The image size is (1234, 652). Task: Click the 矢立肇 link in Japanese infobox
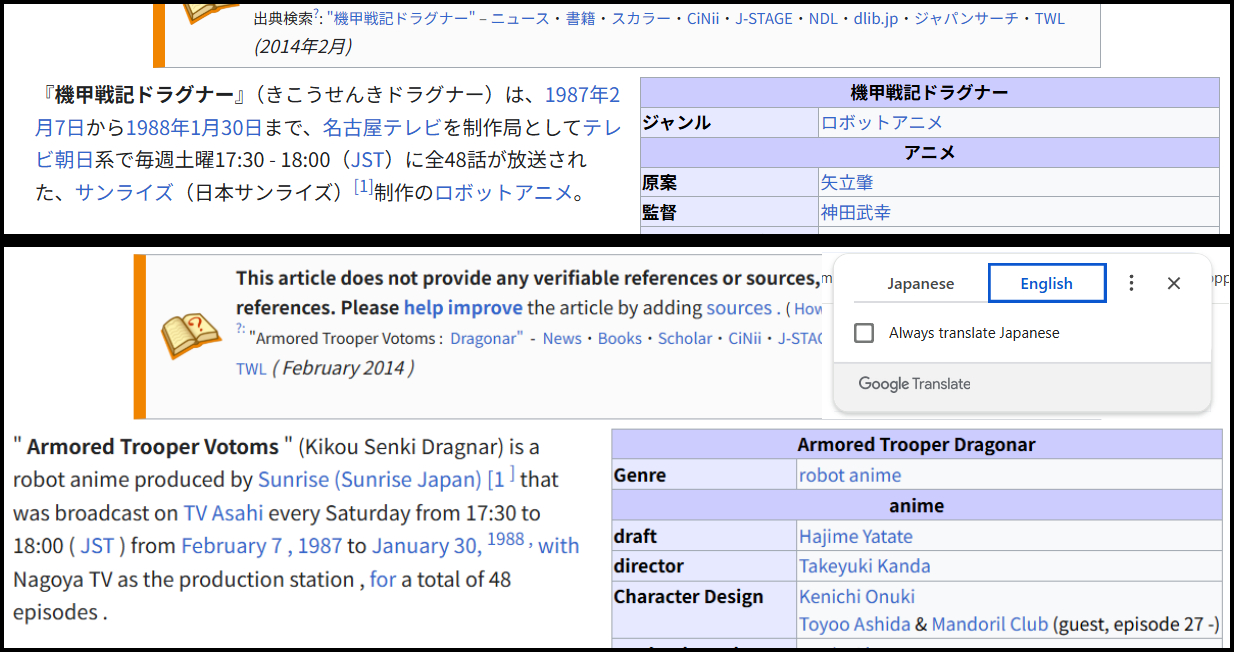(x=846, y=183)
